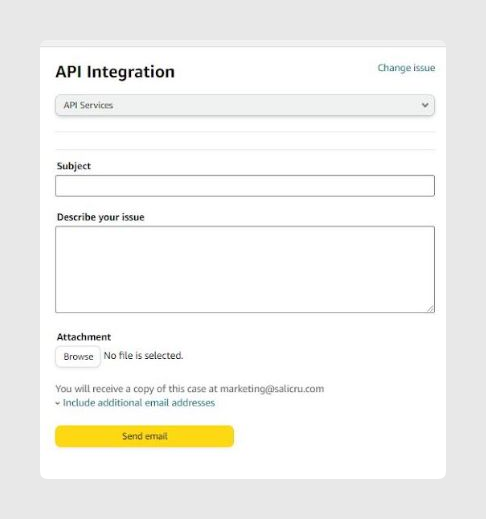Click inside the Describe your issue text area

point(245,269)
